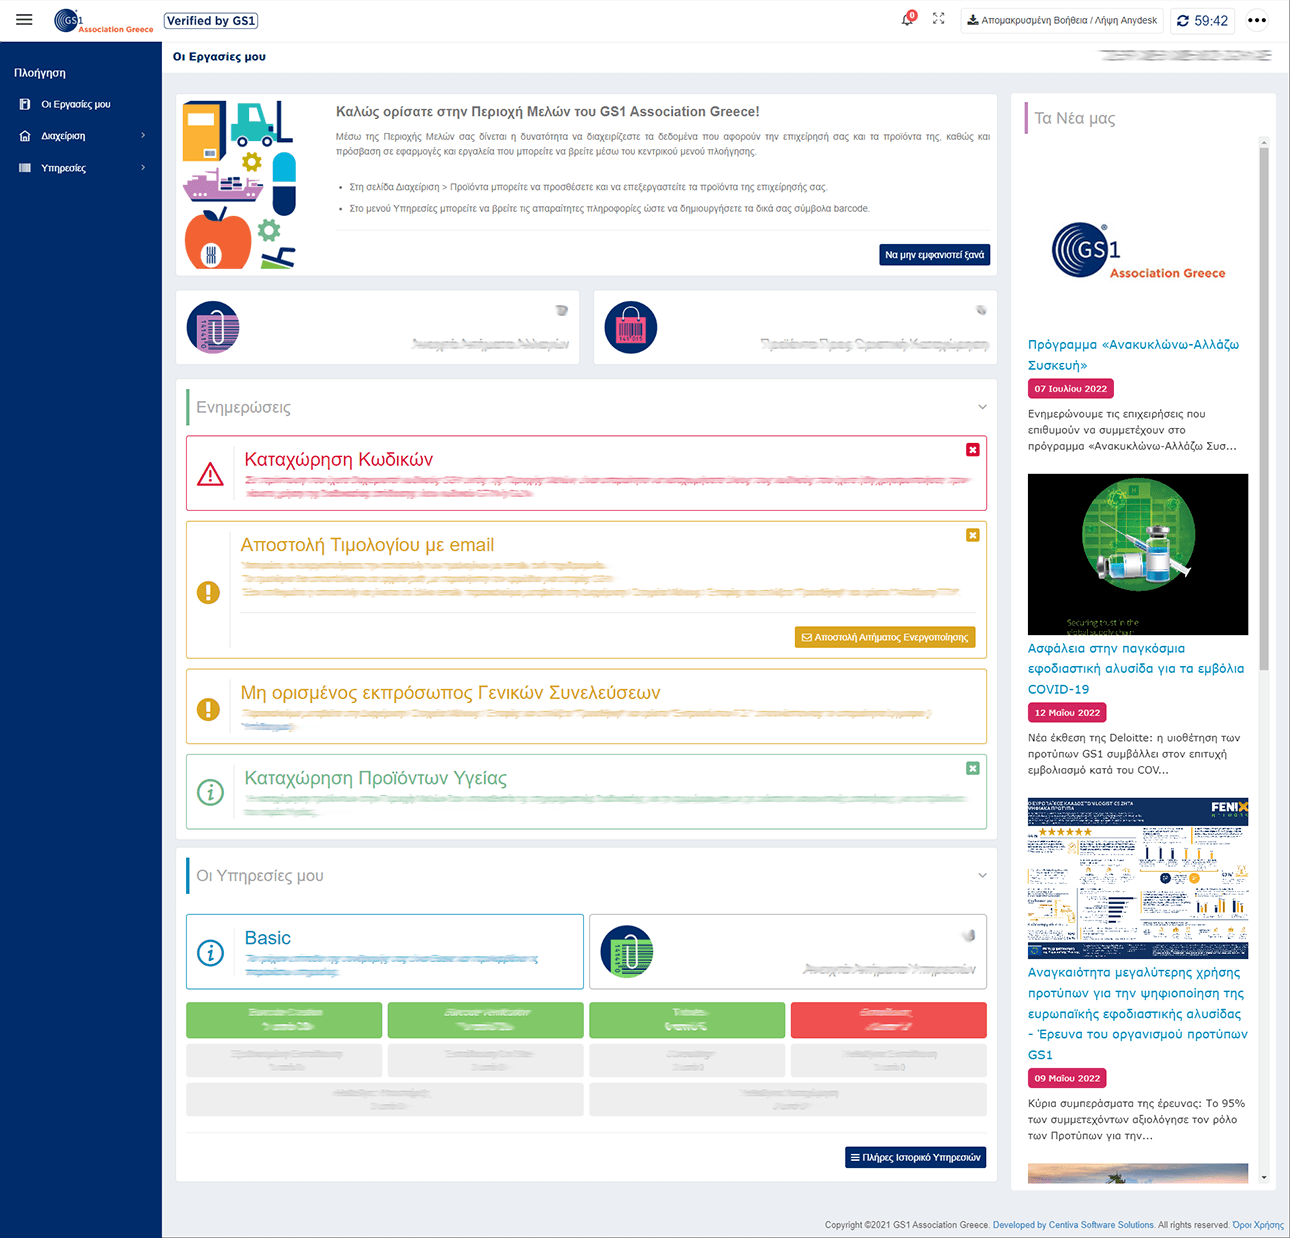Click info icon beside Καταχώρηση Προϊόντων Υγείας
The height and width of the screenshot is (1238, 1290).
210,792
